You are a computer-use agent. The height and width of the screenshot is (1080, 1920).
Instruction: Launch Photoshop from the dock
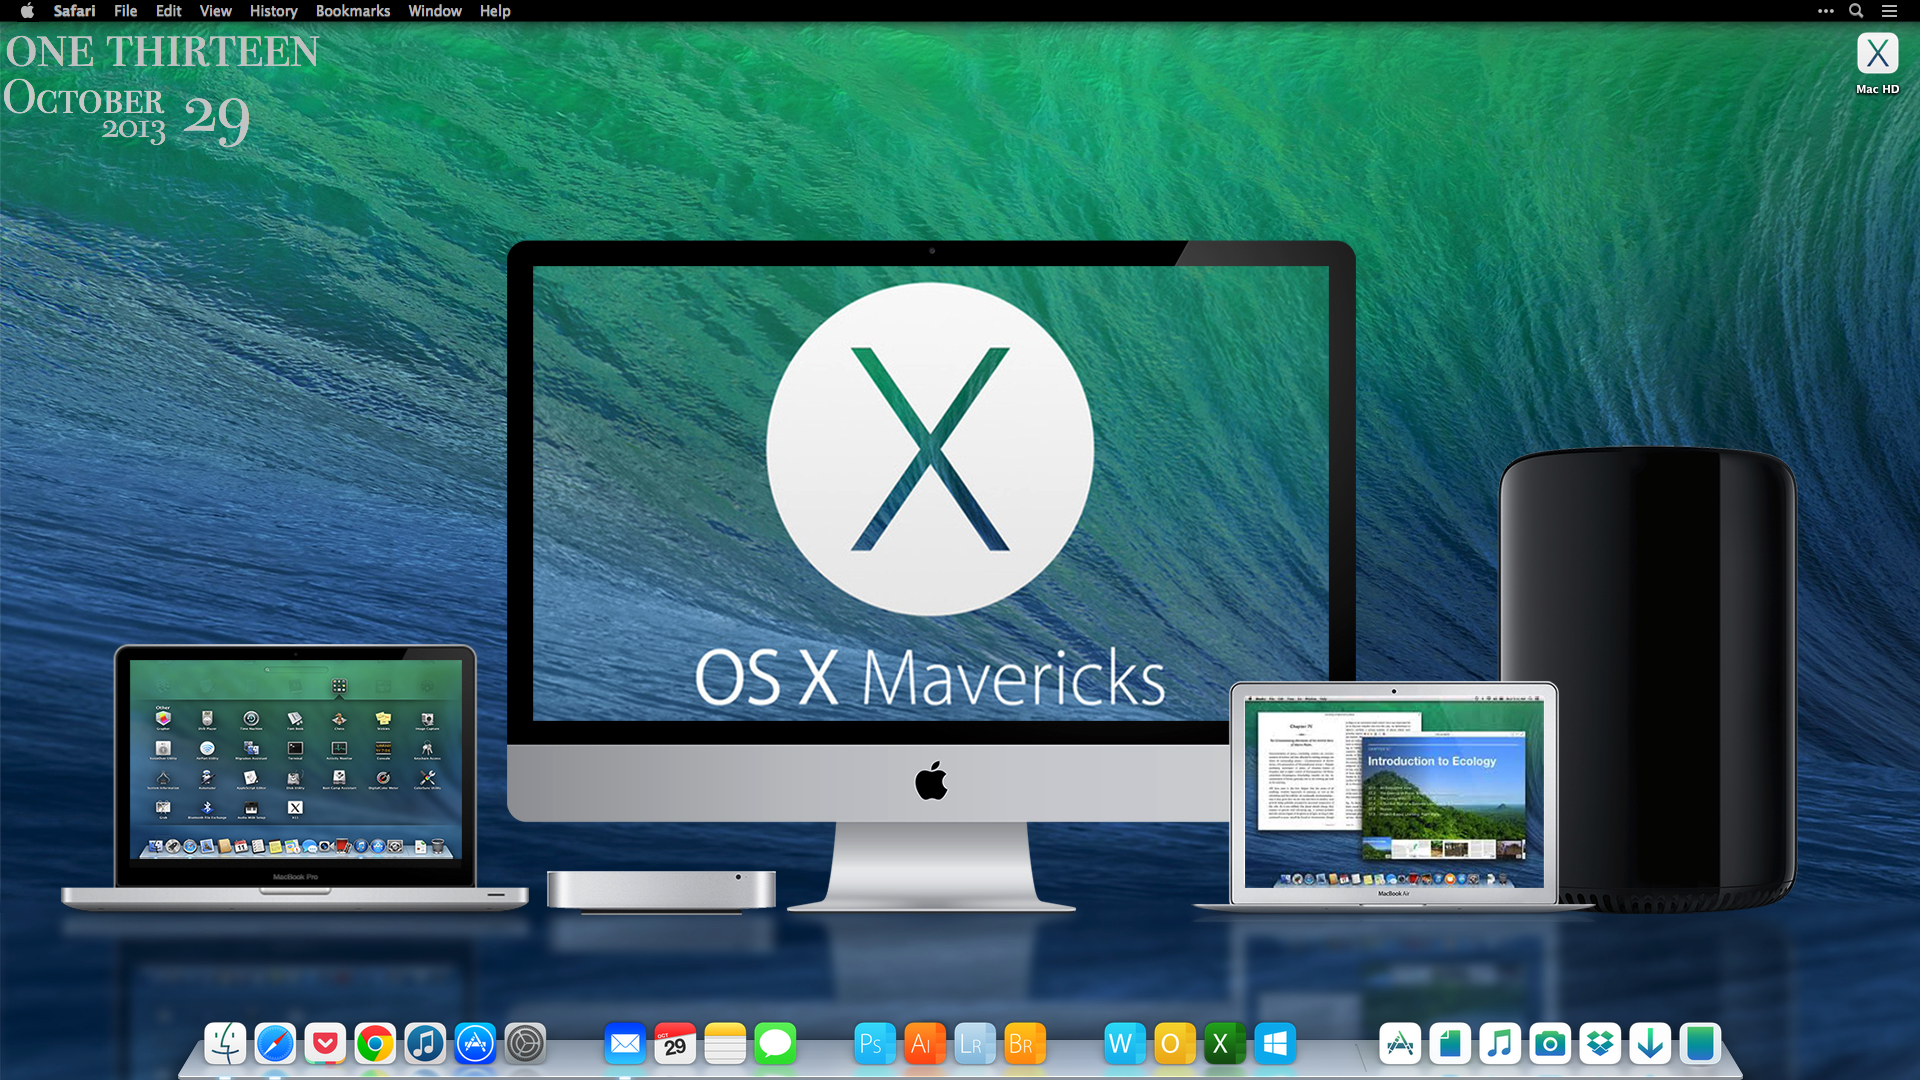874,1044
